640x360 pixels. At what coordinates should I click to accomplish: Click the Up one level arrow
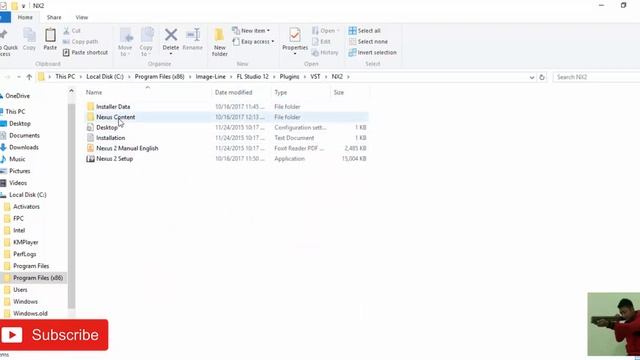click(x=29, y=77)
